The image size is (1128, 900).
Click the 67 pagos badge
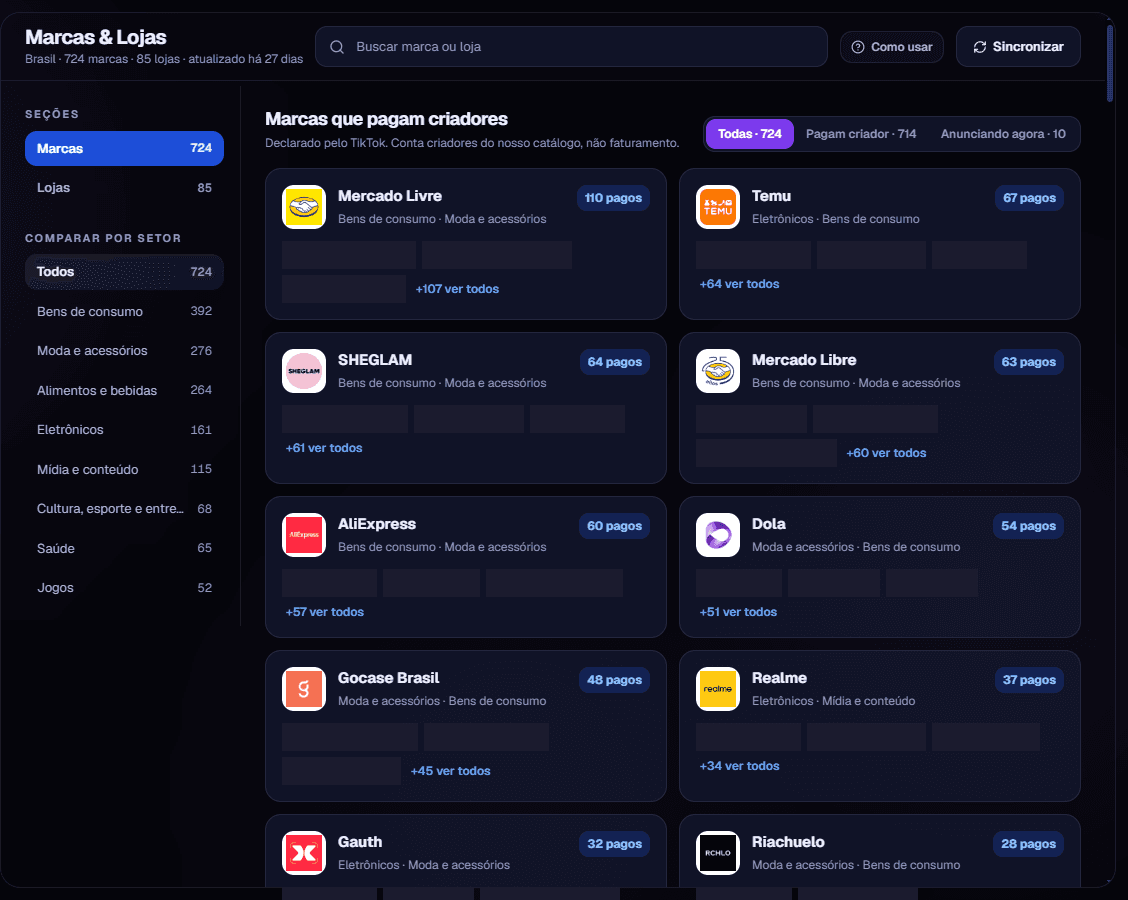[1029, 198]
